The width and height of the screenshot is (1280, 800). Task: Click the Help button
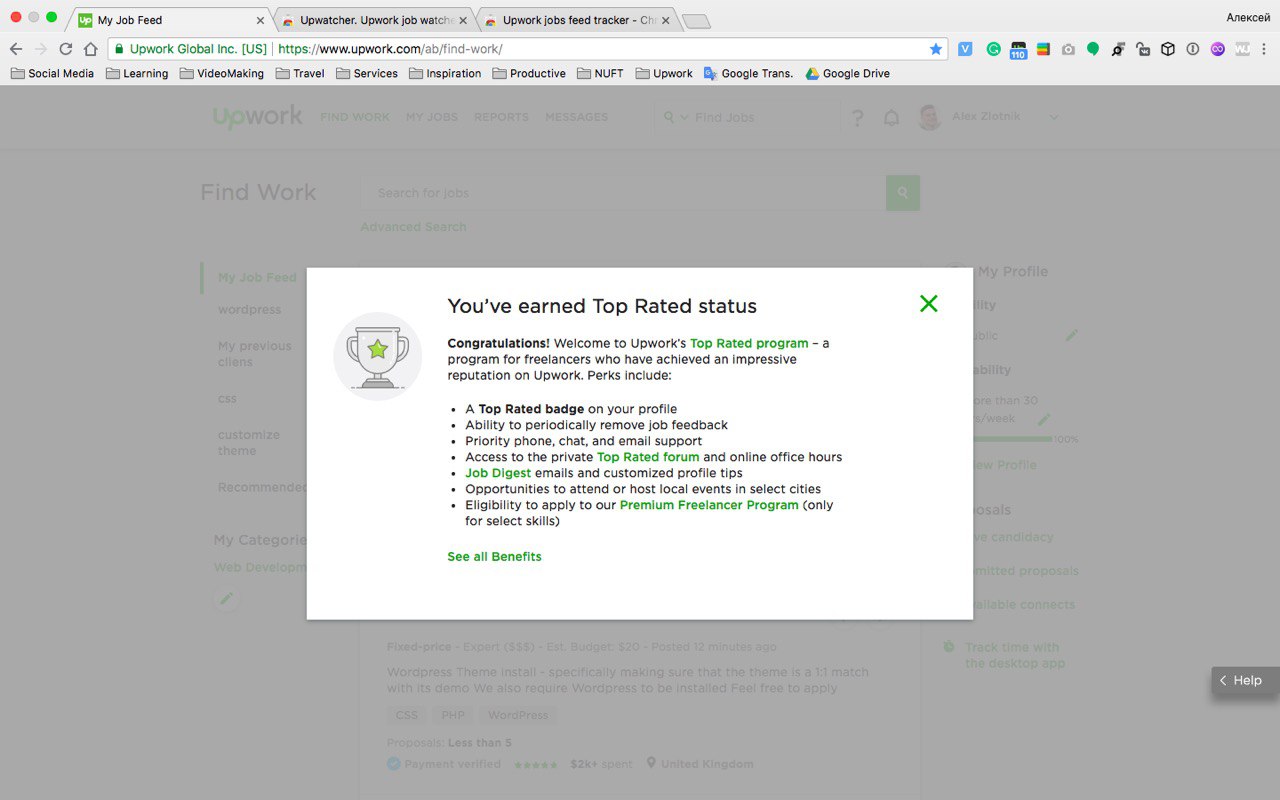pos(1245,680)
